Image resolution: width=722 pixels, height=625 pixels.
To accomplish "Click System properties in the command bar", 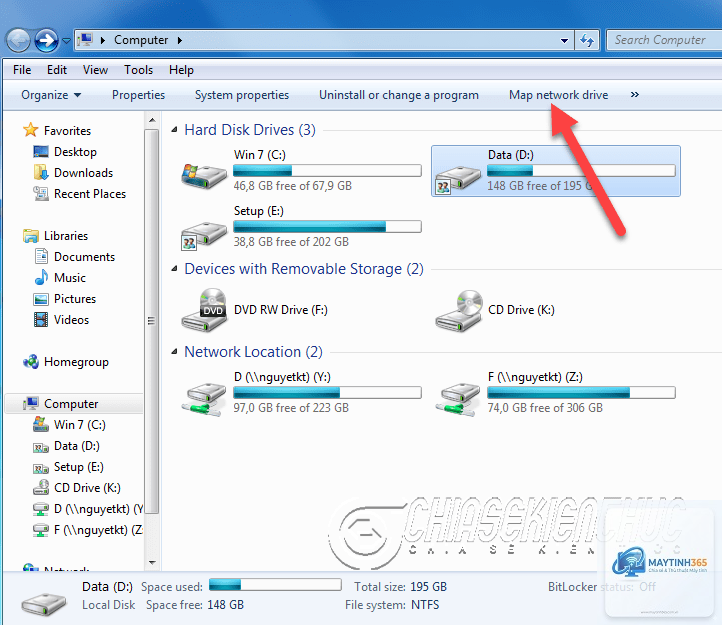I will click(x=242, y=95).
